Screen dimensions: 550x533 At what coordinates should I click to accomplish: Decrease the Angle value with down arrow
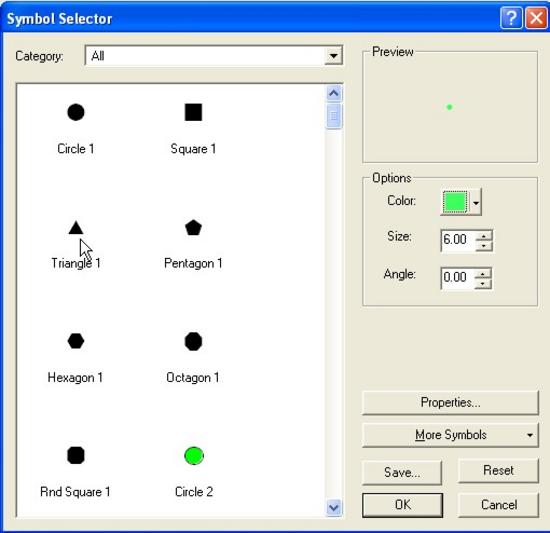pyautogui.click(x=483, y=283)
